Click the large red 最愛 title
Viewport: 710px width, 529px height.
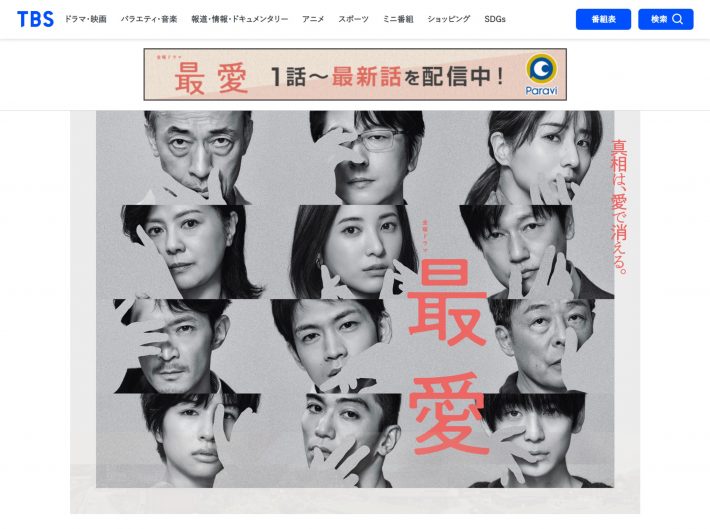tap(448, 357)
